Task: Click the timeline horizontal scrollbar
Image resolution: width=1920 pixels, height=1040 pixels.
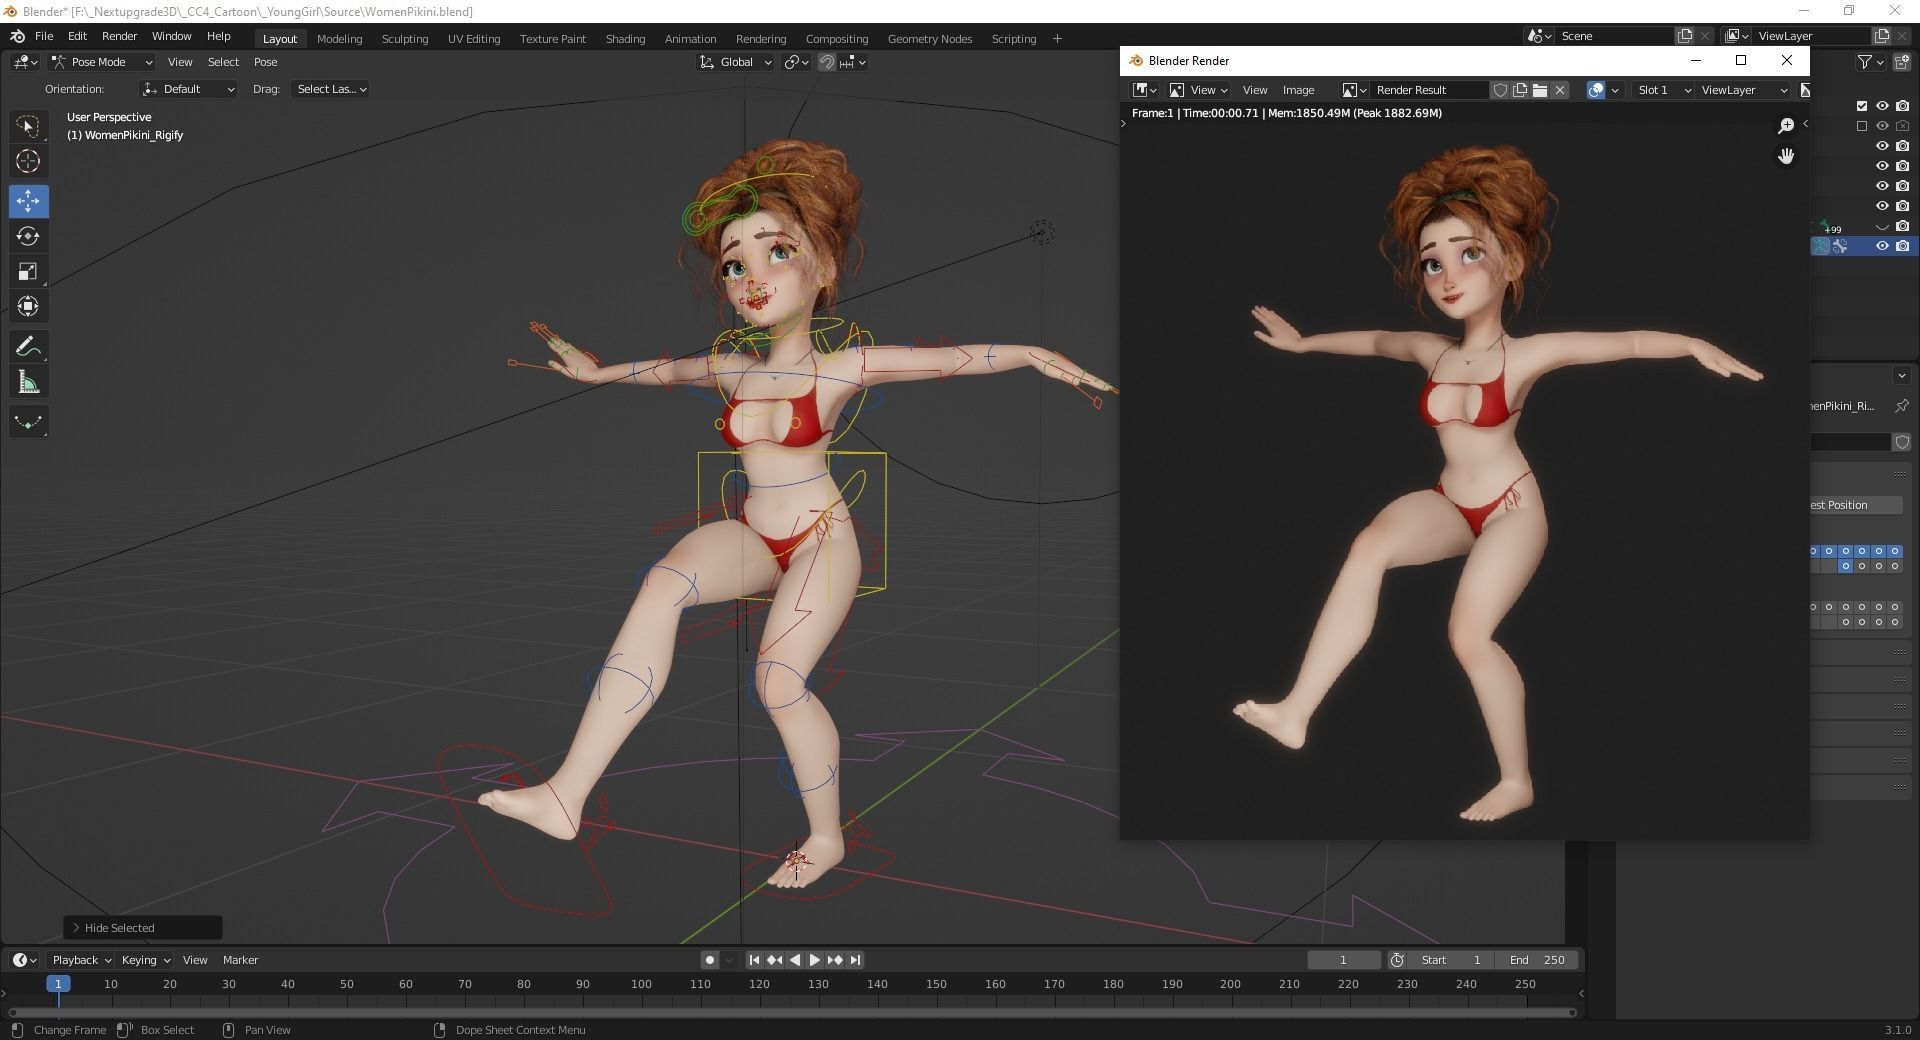Action: click(x=792, y=1012)
